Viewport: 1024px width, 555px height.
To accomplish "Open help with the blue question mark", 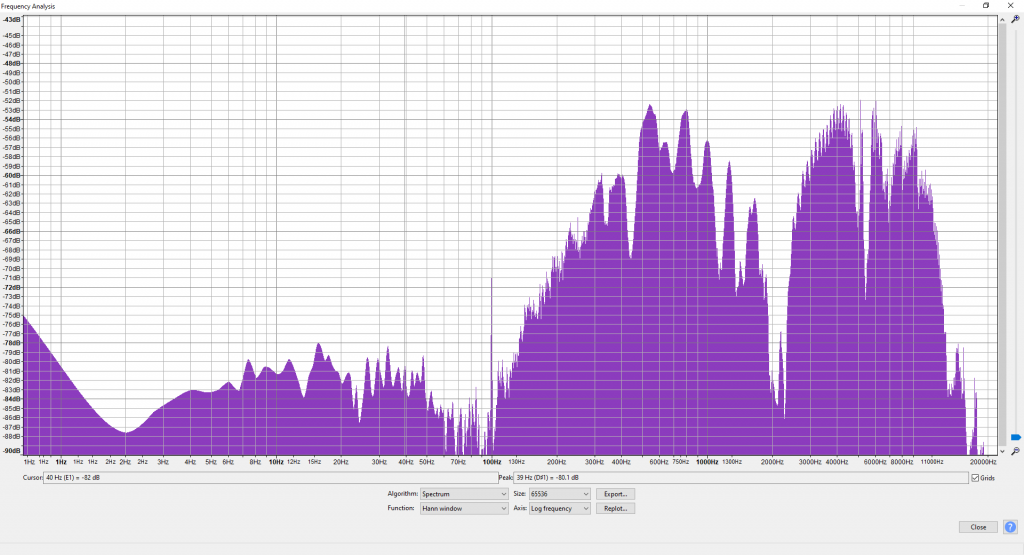I will pos(1010,527).
